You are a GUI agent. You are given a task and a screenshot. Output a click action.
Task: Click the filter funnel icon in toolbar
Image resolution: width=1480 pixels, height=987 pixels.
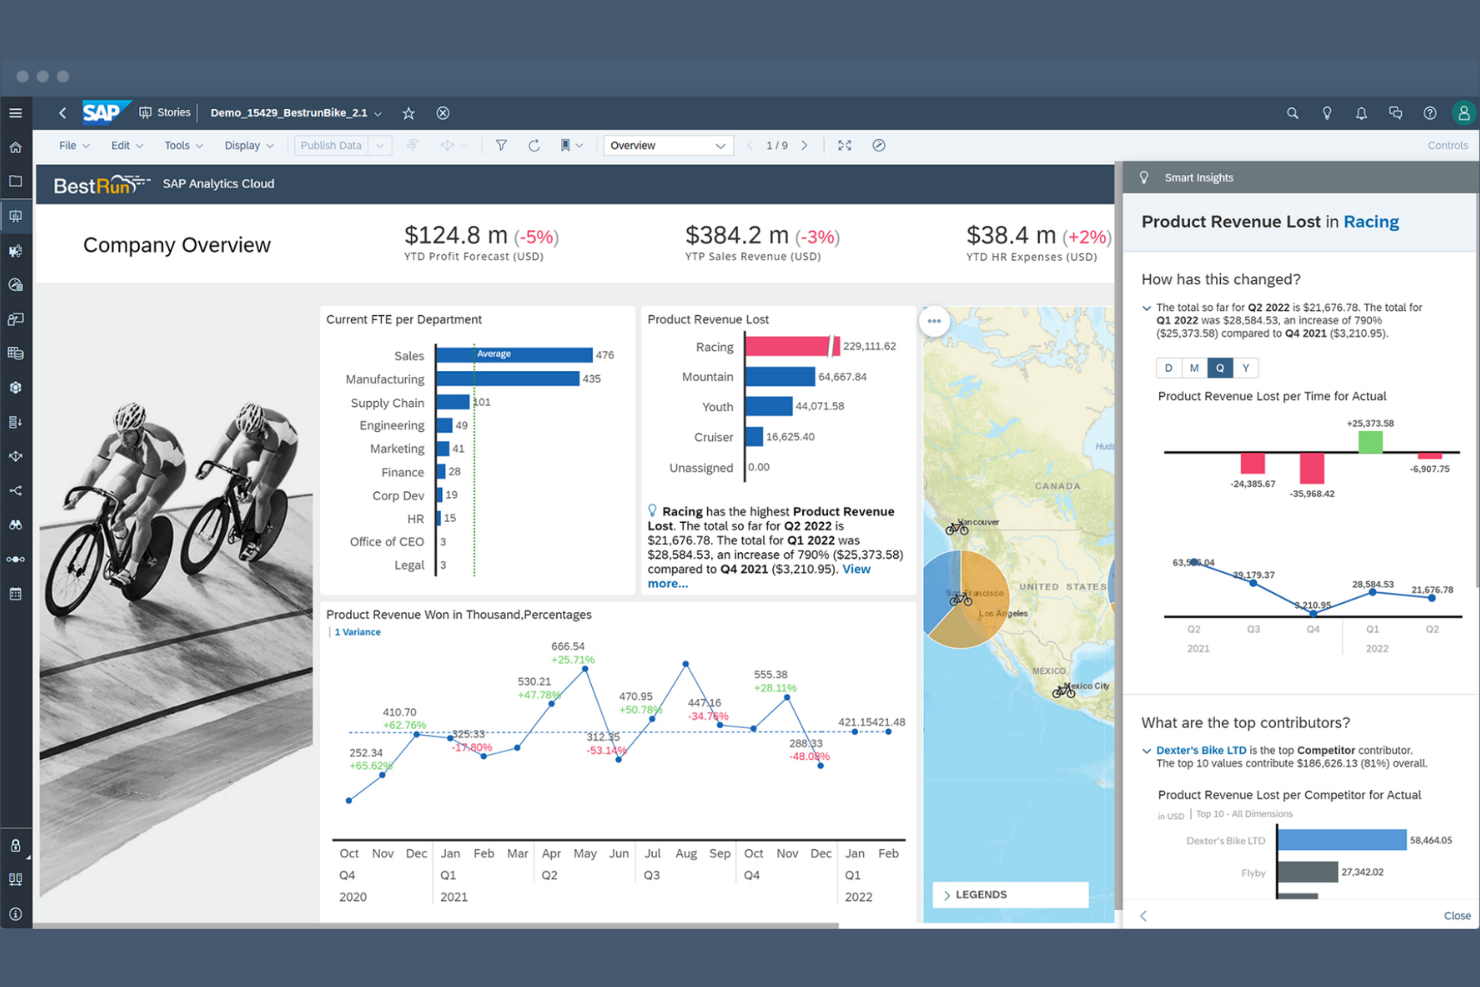(501, 145)
